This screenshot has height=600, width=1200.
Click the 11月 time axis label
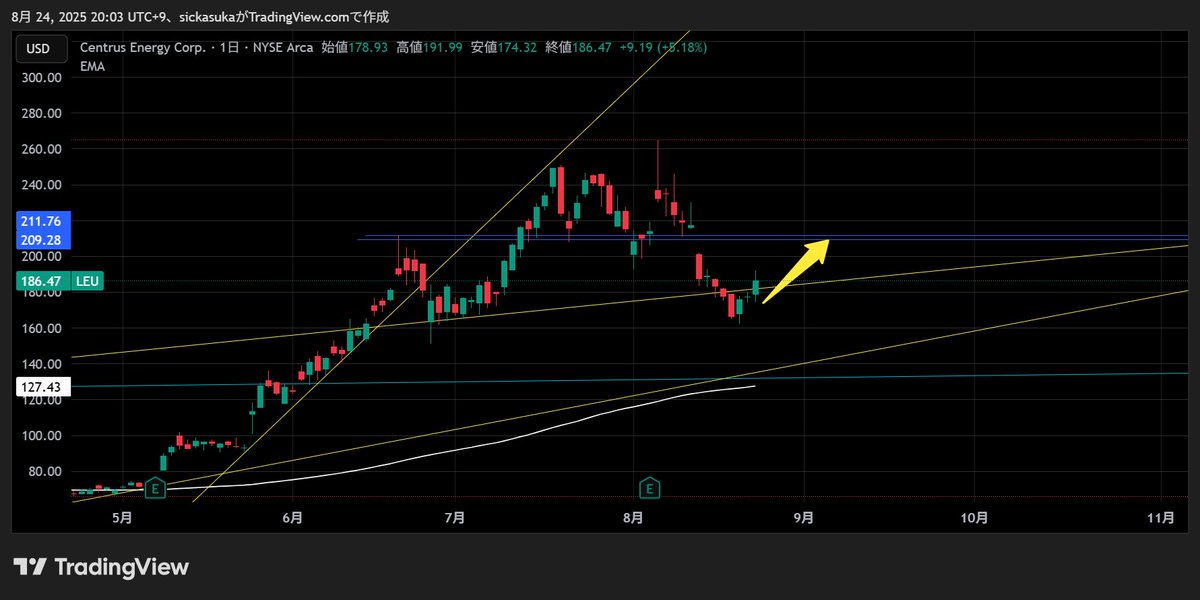tap(1161, 518)
